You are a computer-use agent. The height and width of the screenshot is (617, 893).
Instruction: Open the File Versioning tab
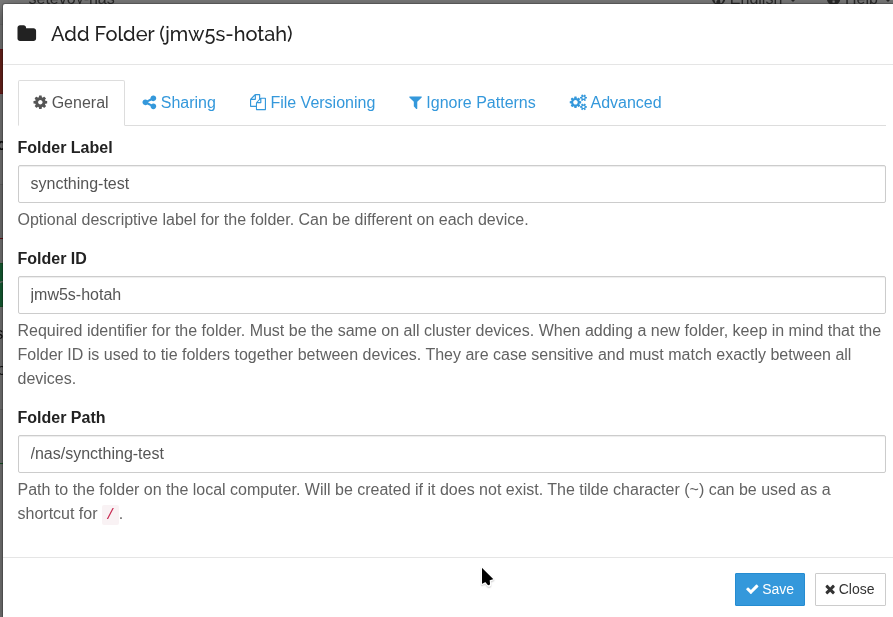click(312, 103)
